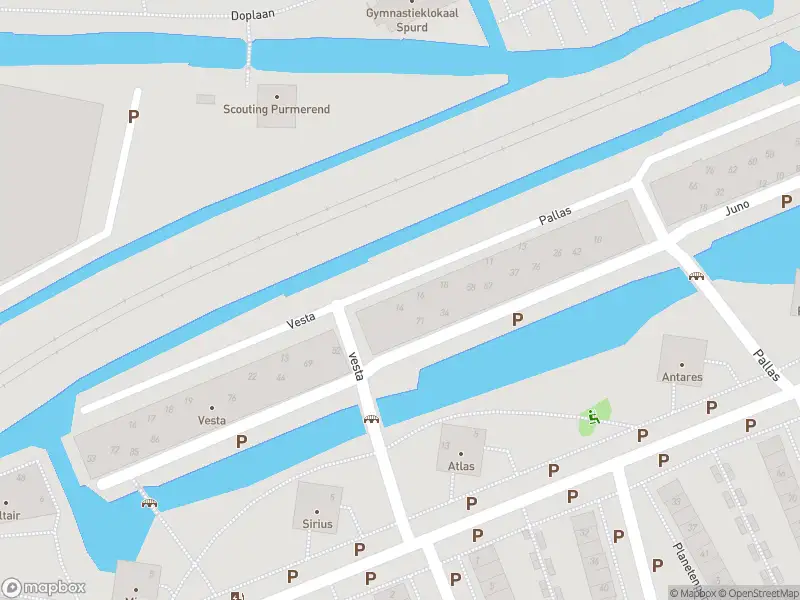Click the footbridge icon near Altair
This screenshot has width=800, height=600.
coord(149,504)
